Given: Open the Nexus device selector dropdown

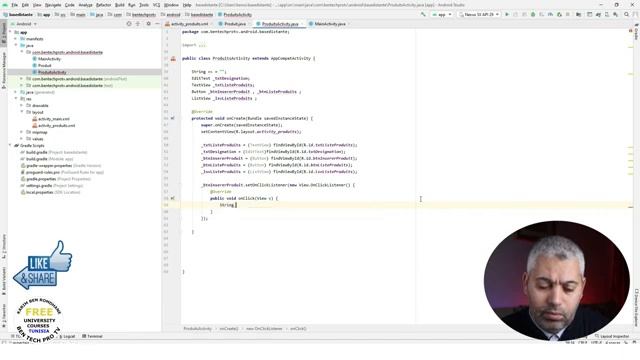Looking at the screenshot, I should pyautogui.click(x=479, y=14).
